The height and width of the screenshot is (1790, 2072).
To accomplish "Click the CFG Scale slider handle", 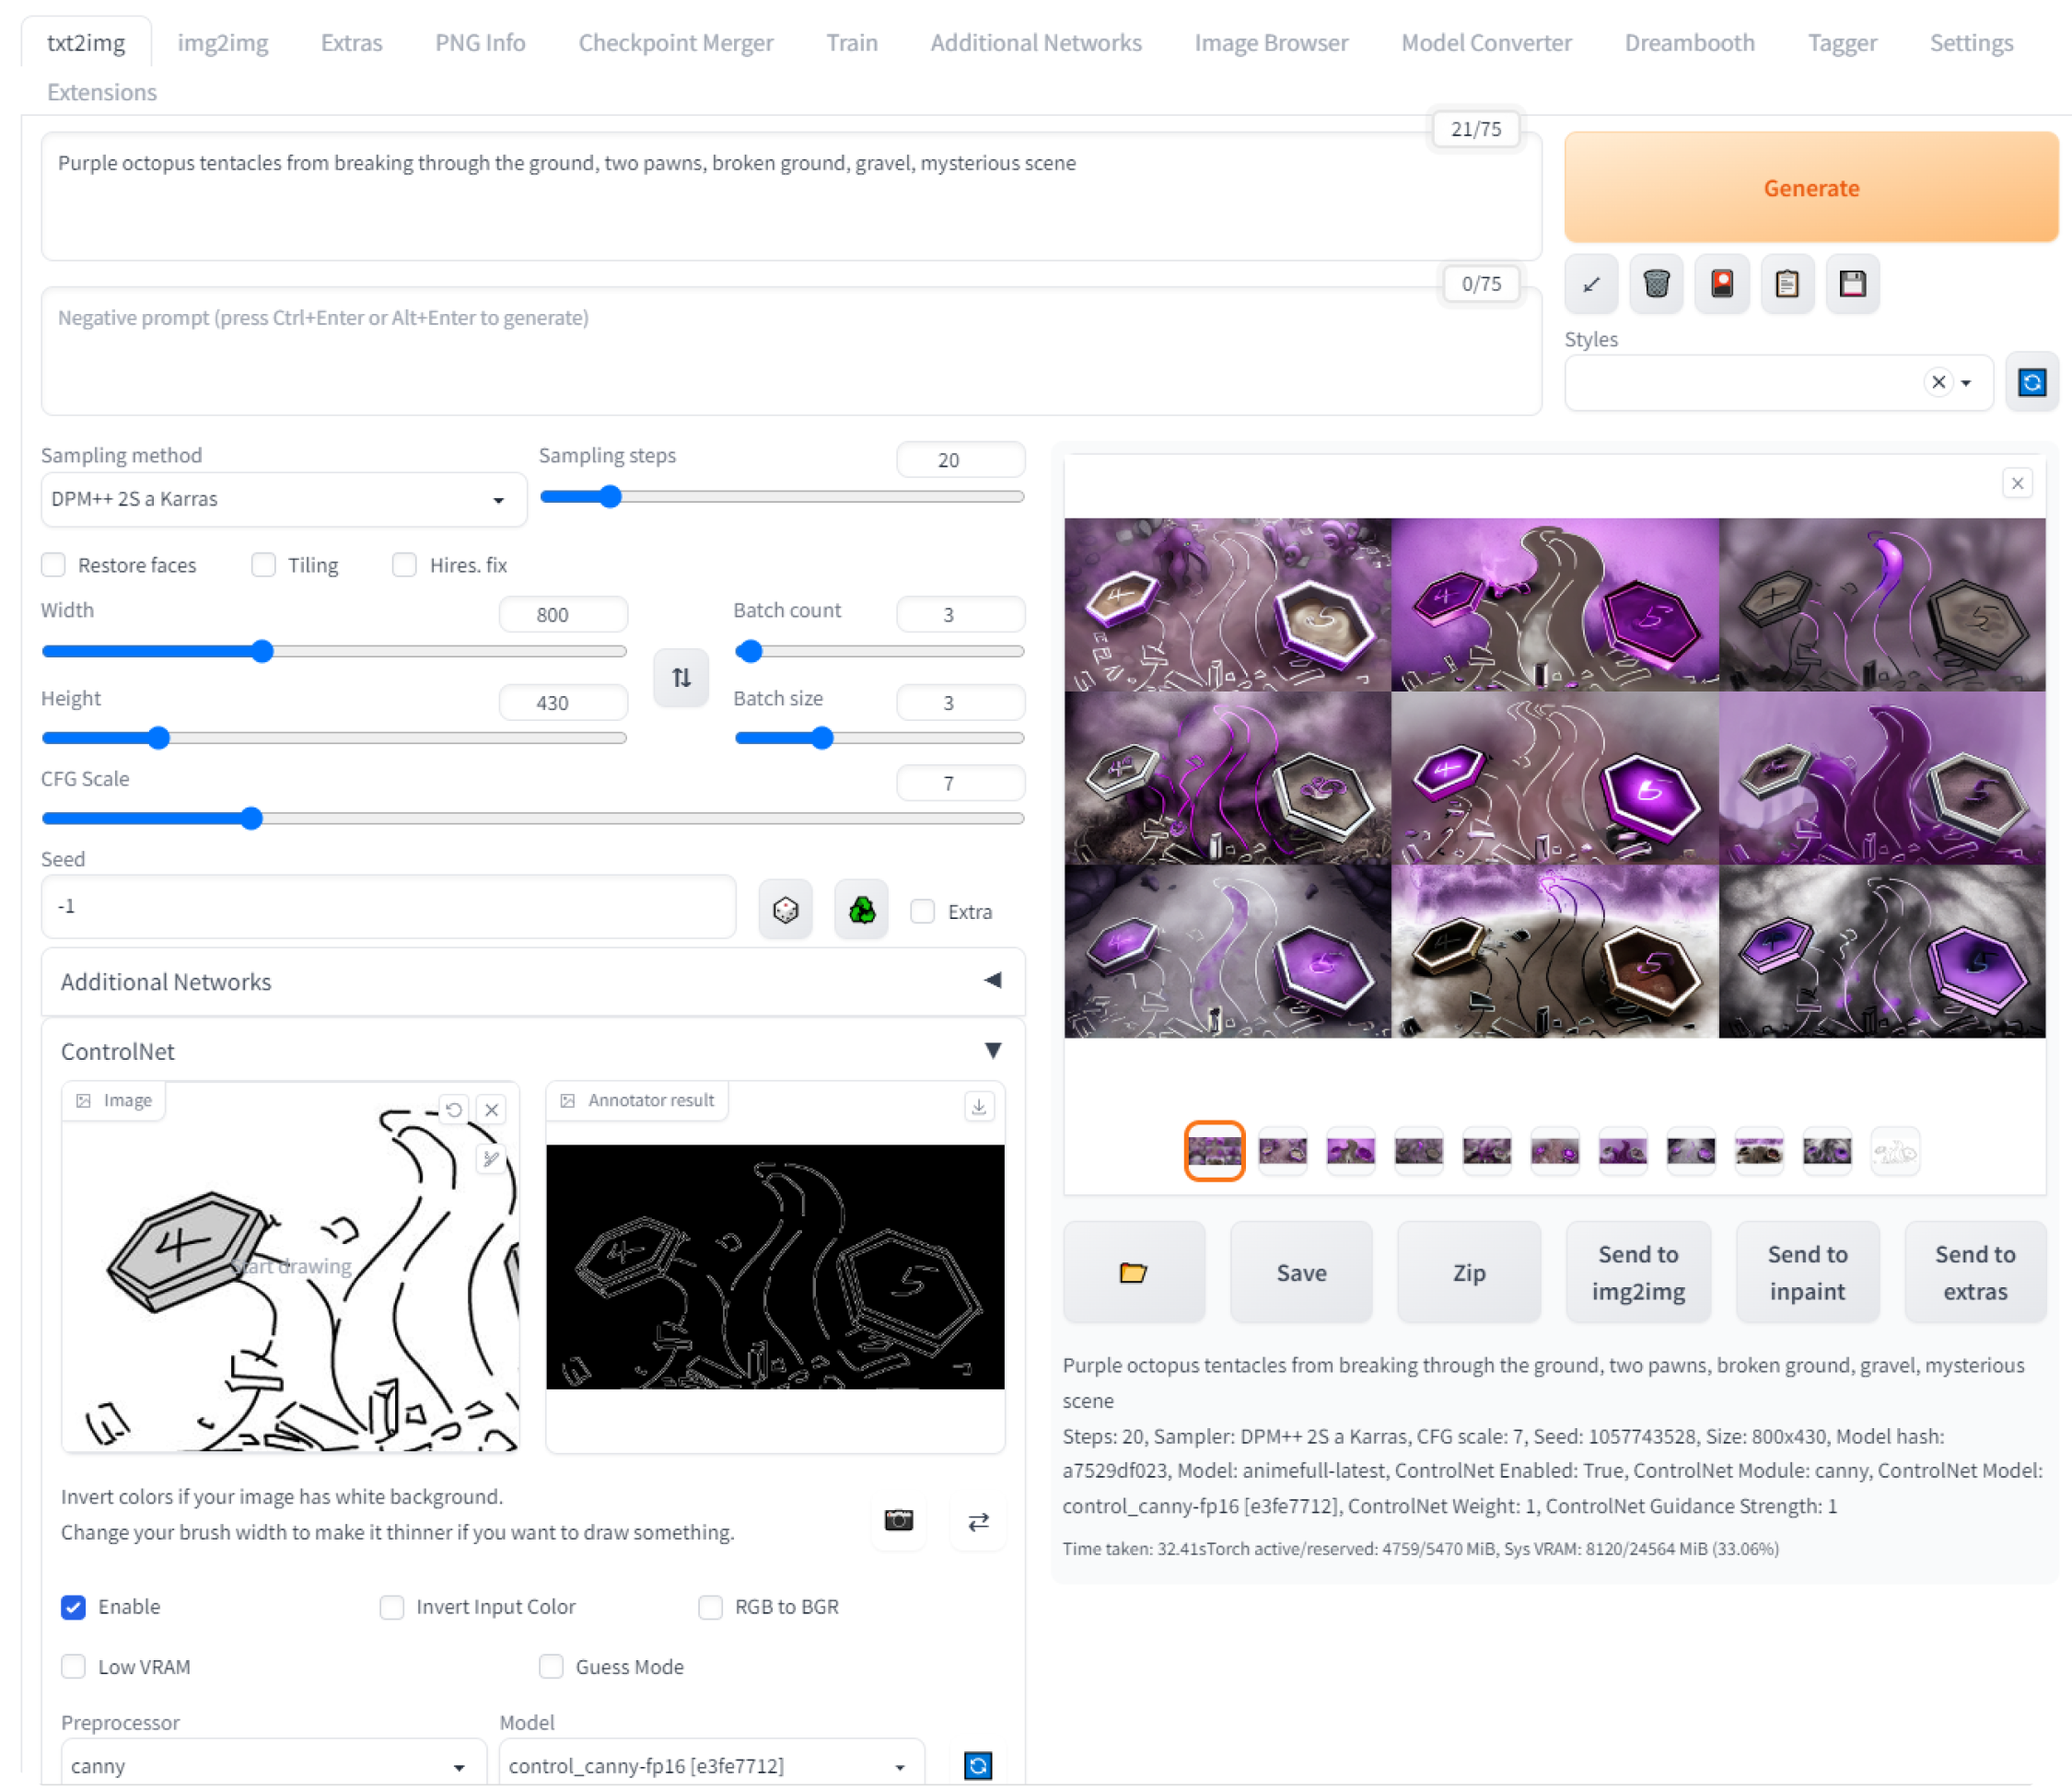I will click(x=252, y=819).
